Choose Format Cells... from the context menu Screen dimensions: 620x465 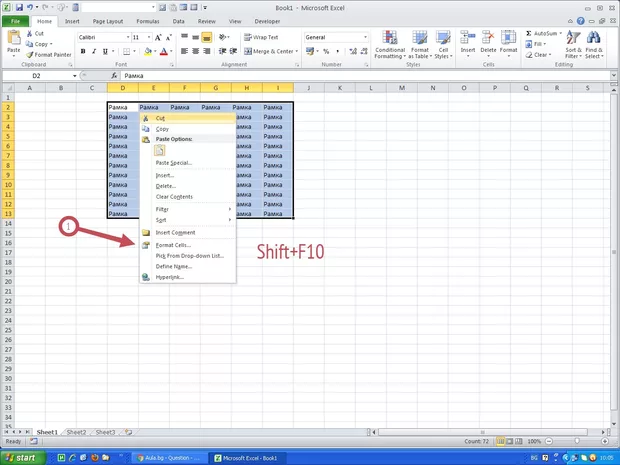(x=172, y=244)
